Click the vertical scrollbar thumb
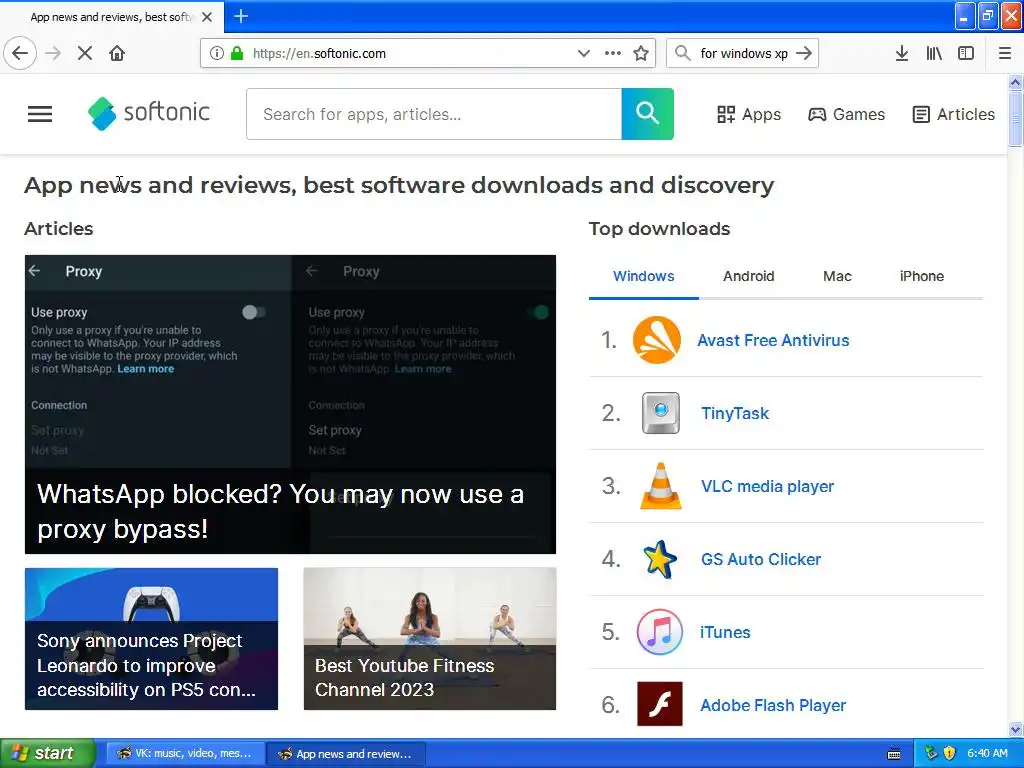 [1015, 119]
